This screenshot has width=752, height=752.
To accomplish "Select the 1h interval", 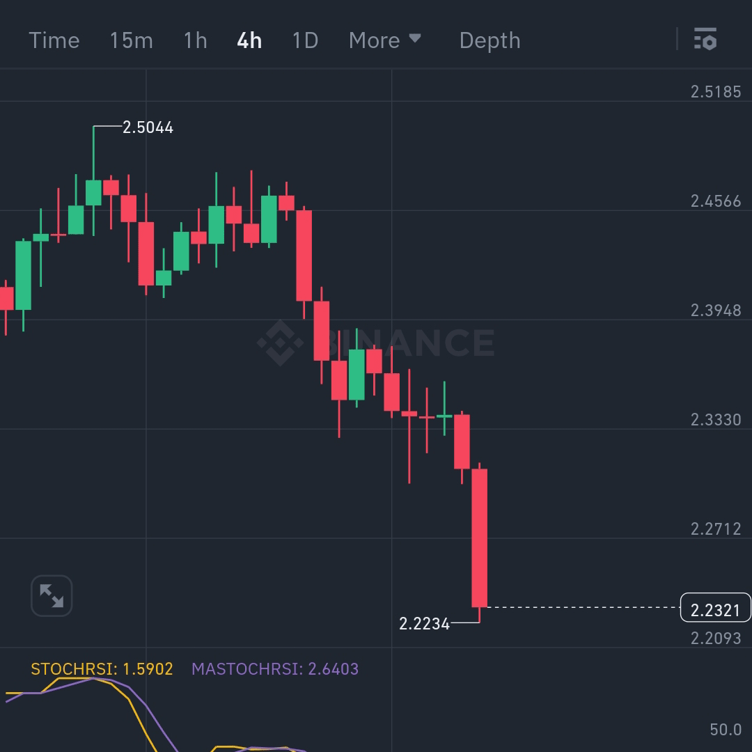I will (195, 40).
